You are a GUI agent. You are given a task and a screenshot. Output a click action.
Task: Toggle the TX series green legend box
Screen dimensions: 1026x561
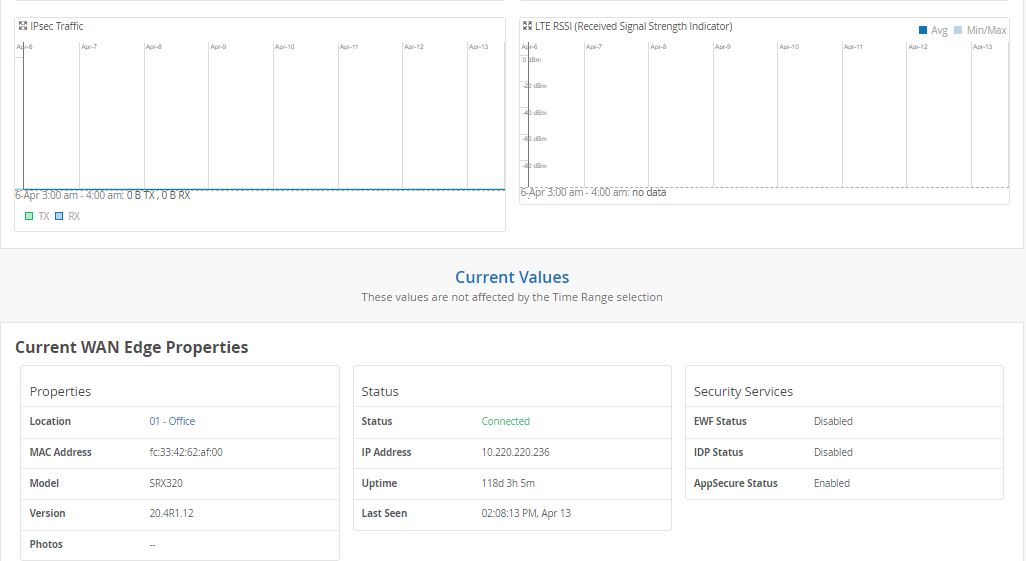29,216
